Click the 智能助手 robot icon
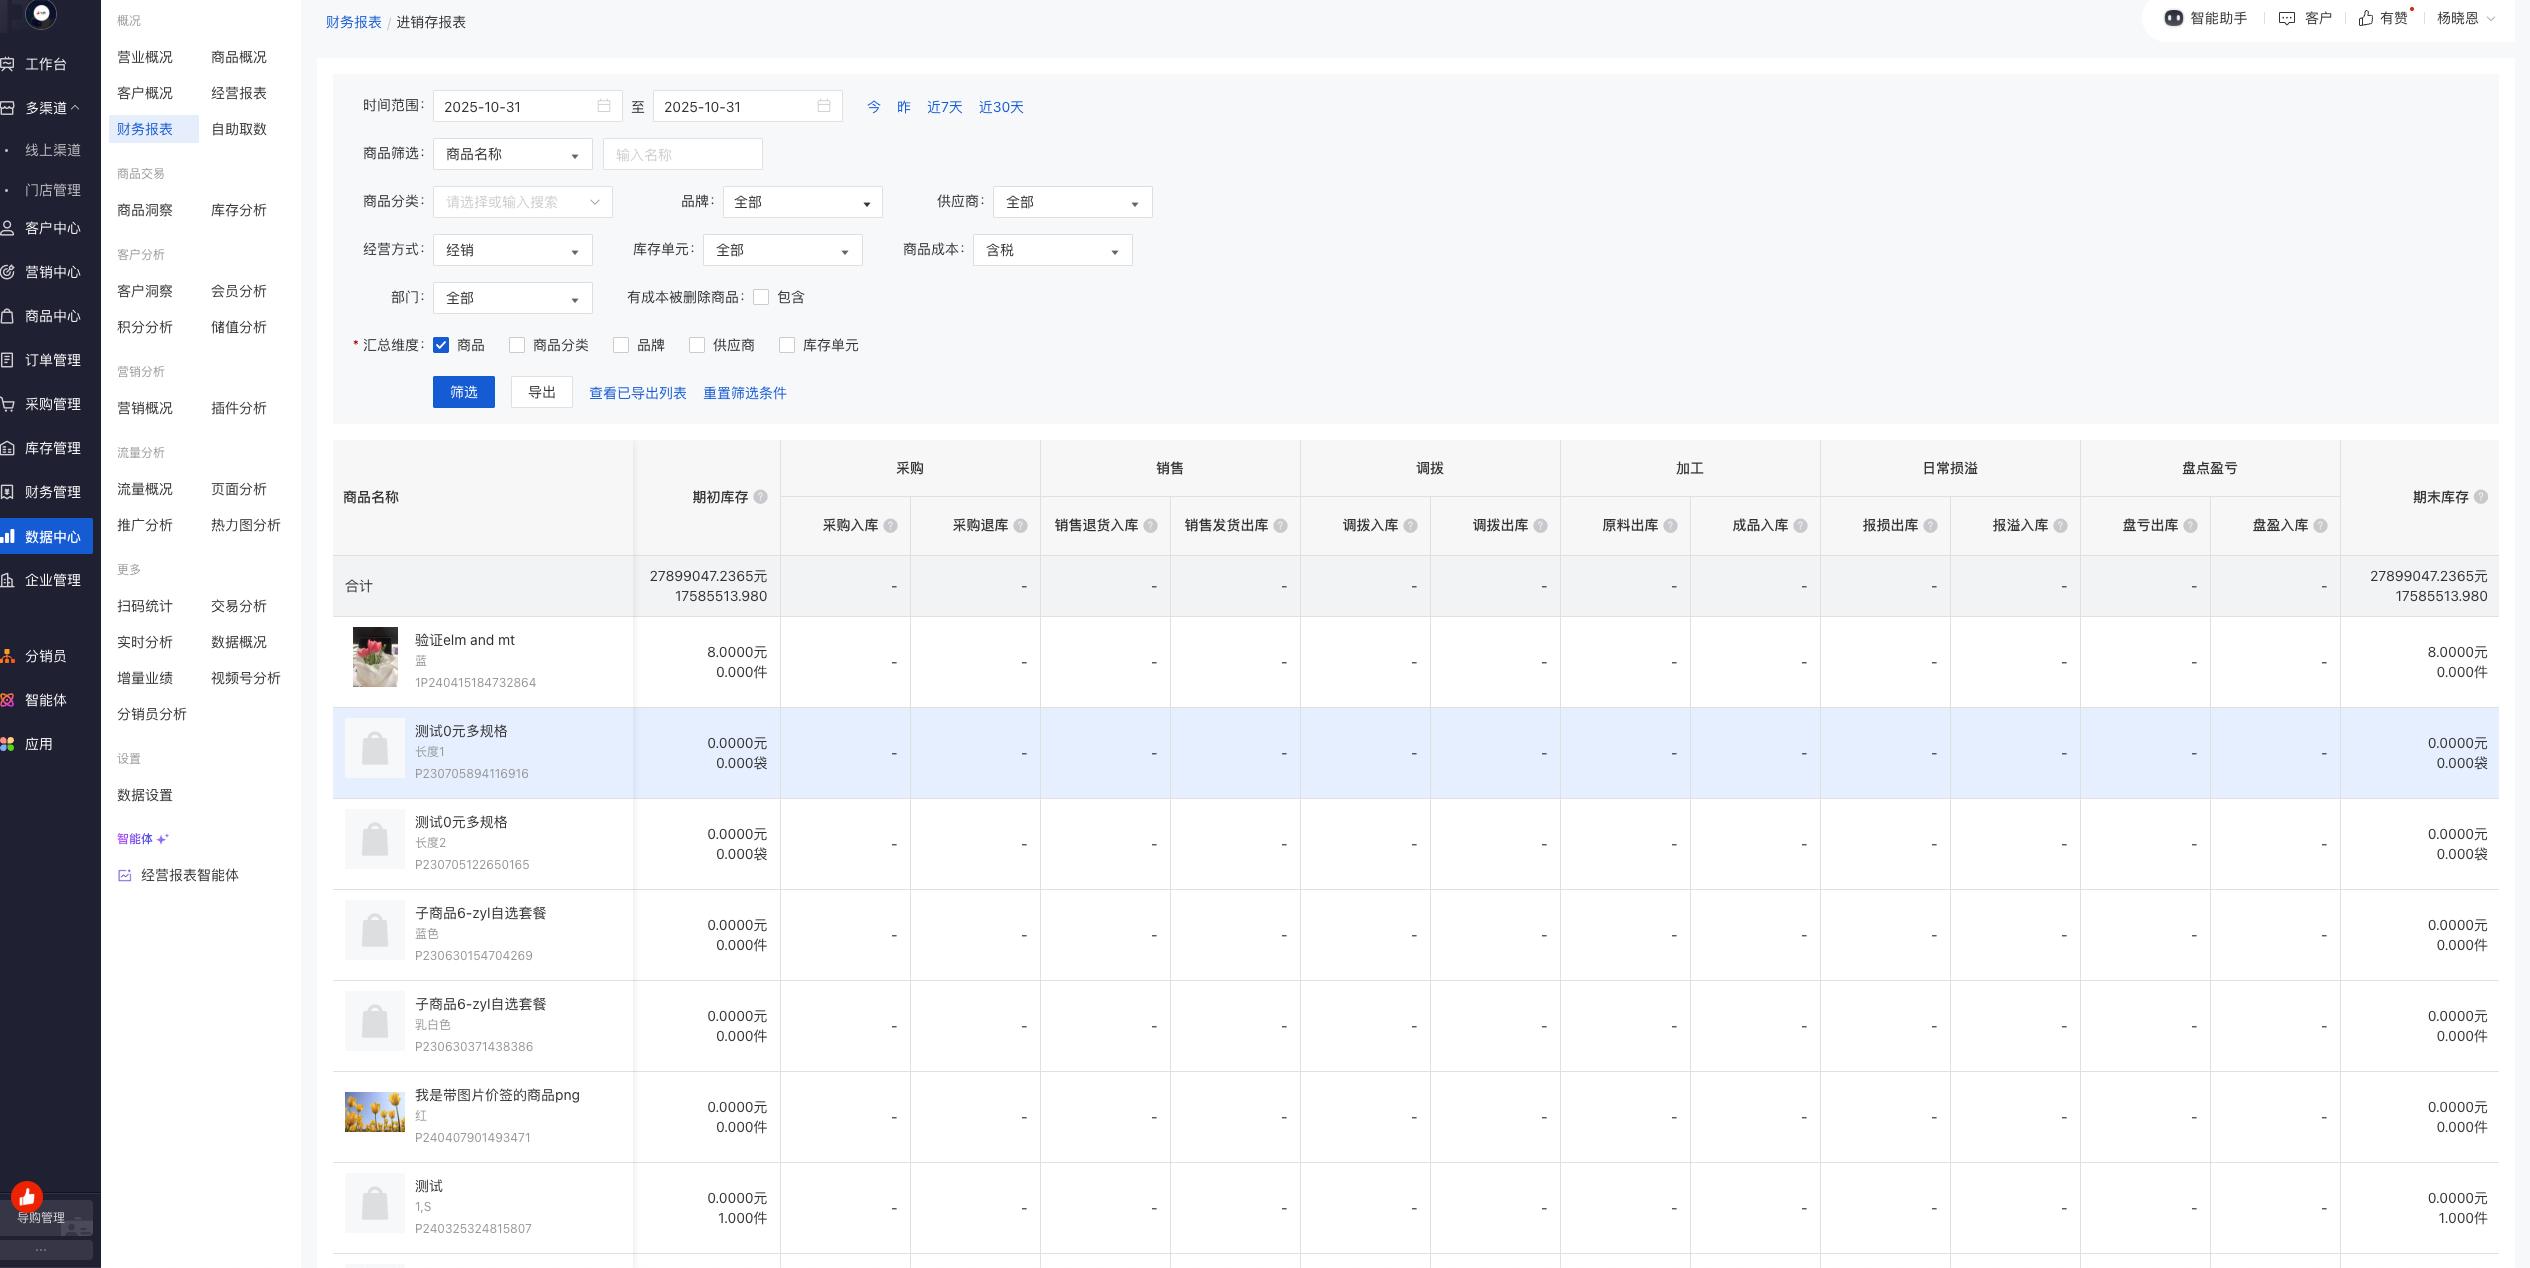This screenshot has width=2530, height=1268. pos(2173,18)
